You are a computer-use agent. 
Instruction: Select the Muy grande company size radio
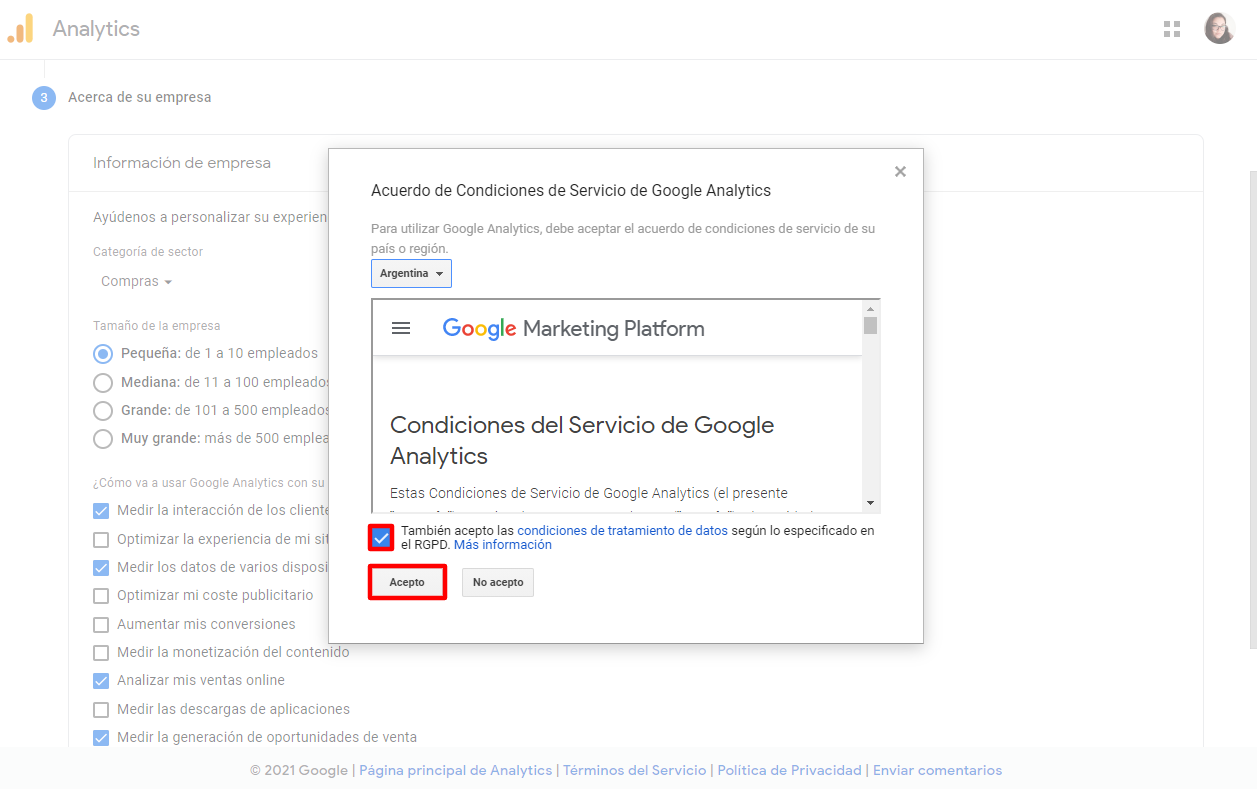102,438
